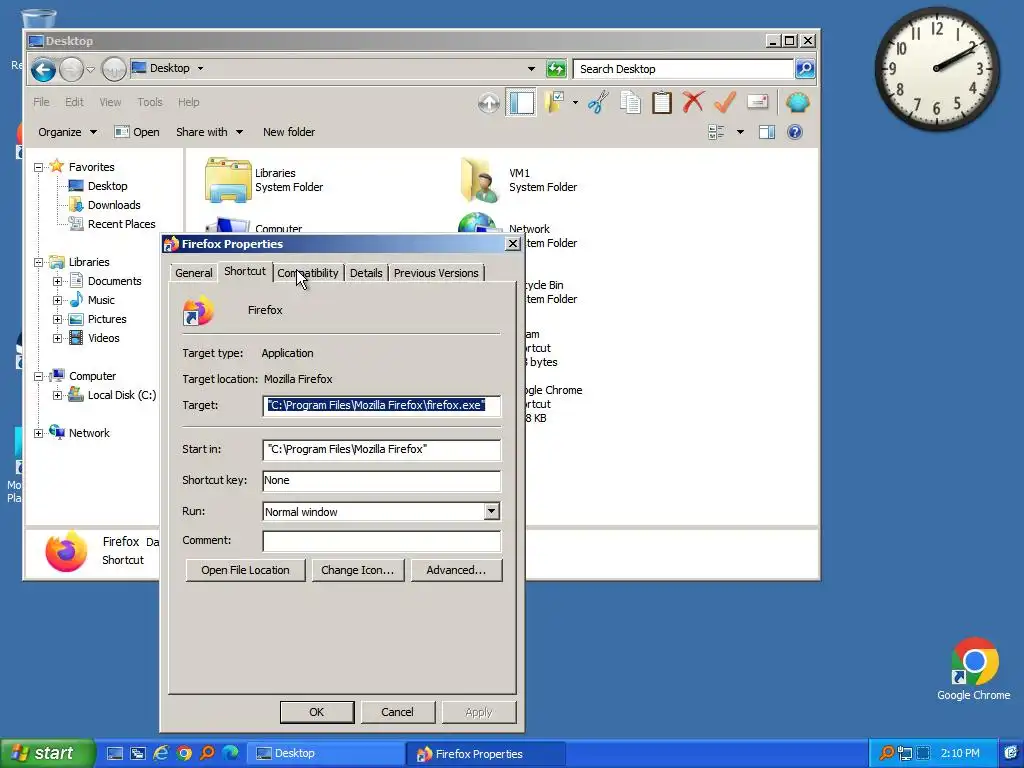Image resolution: width=1024 pixels, height=768 pixels.
Task: Open the Organize dropdown menu
Action: click(67, 132)
